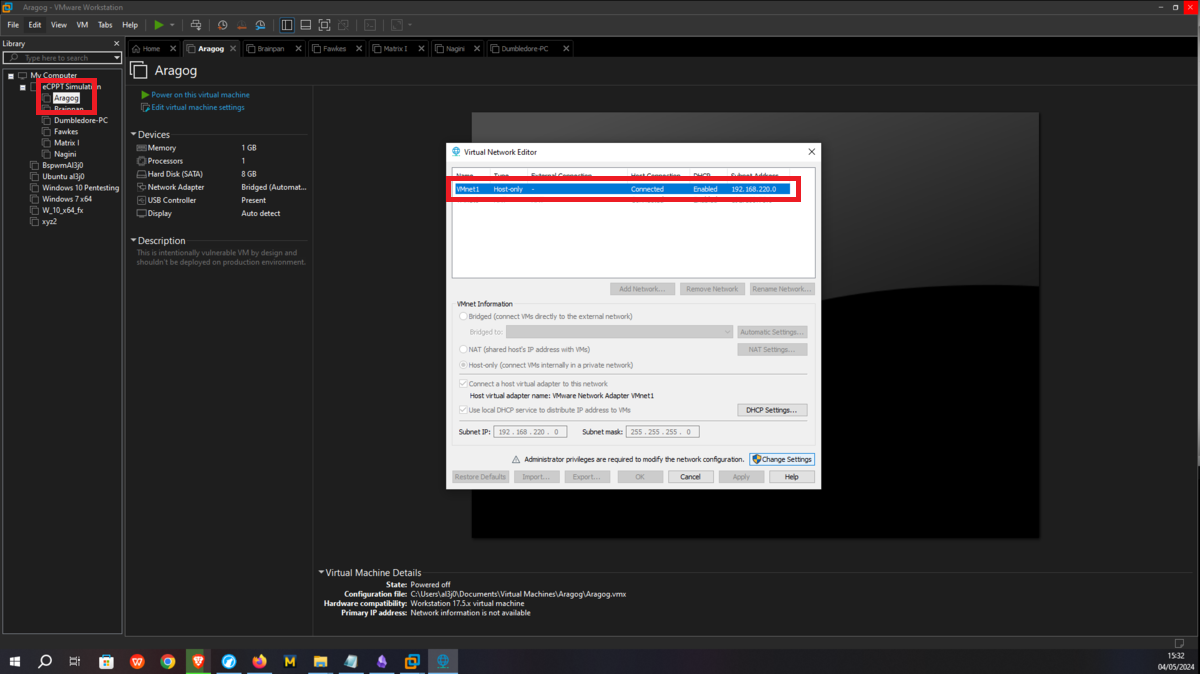Screen dimensions: 1200x674
Task: Open the Tabs menu
Action: click(x=105, y=25)
